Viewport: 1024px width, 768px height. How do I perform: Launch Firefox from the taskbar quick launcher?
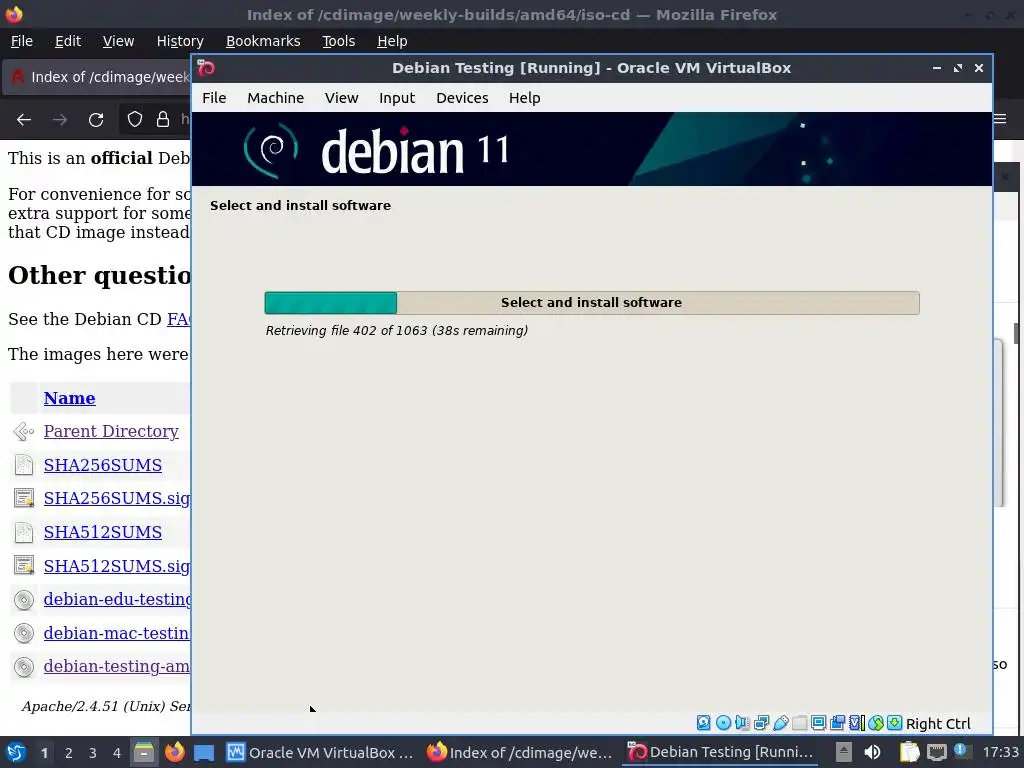(x=174, y=752)
